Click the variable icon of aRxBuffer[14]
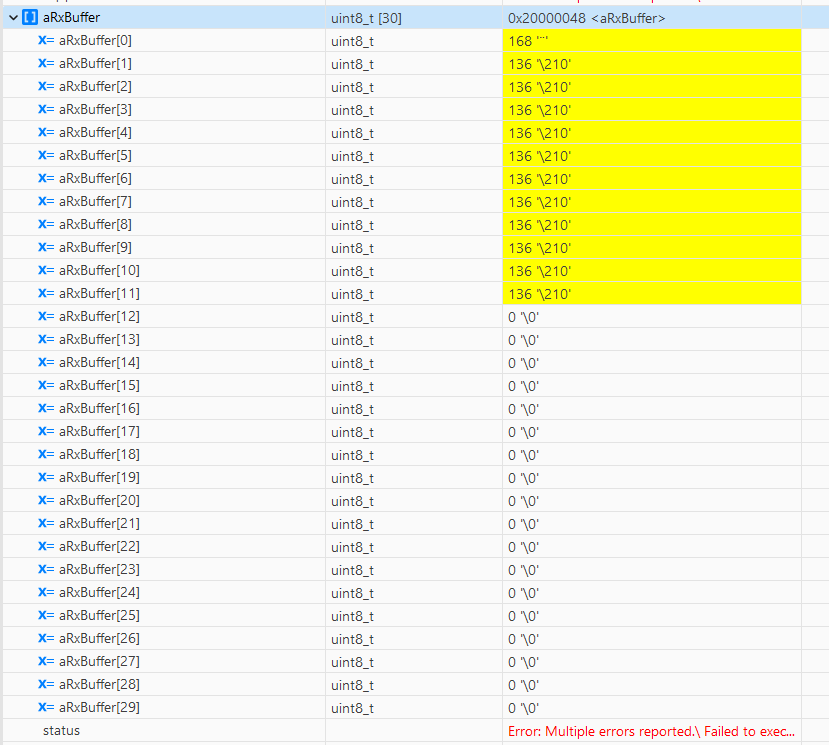The image size is (829, 745). [x=46, y=362]
